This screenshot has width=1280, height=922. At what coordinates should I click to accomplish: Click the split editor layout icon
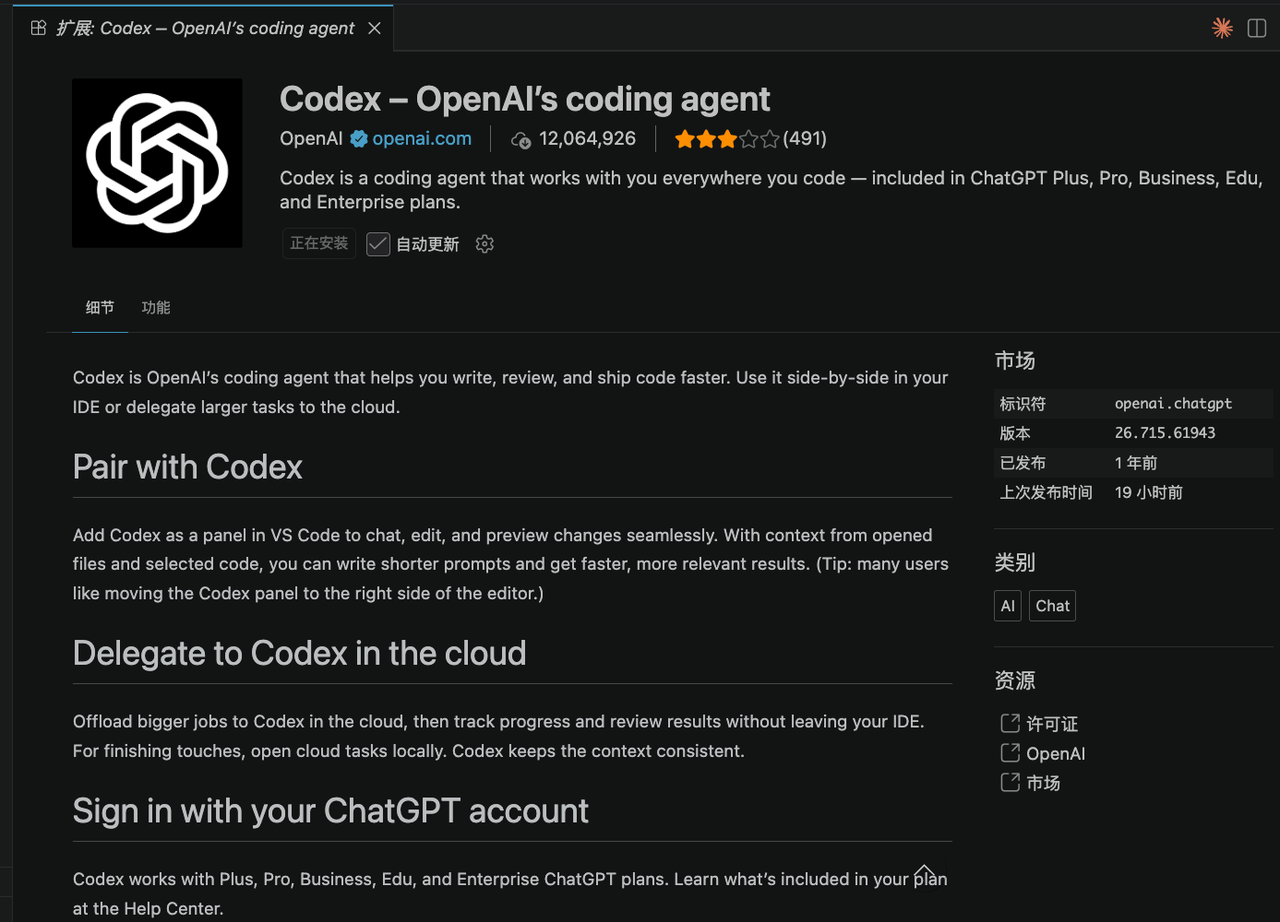[1257, 28]
